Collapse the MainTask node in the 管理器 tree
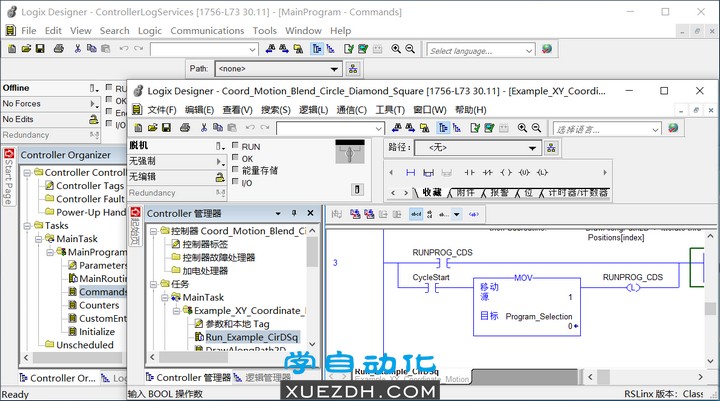This screenshot has height=401, width=720. click(x=165, y=297)
